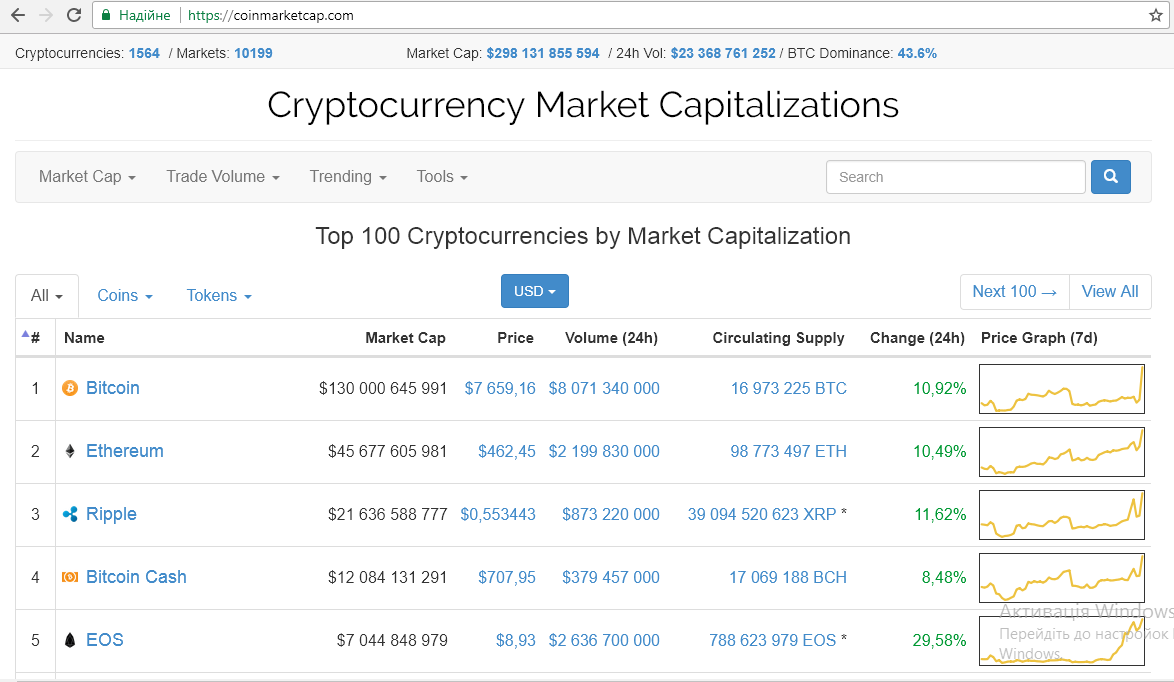Expand the Tokens filter dropdown

coord(219,296)
